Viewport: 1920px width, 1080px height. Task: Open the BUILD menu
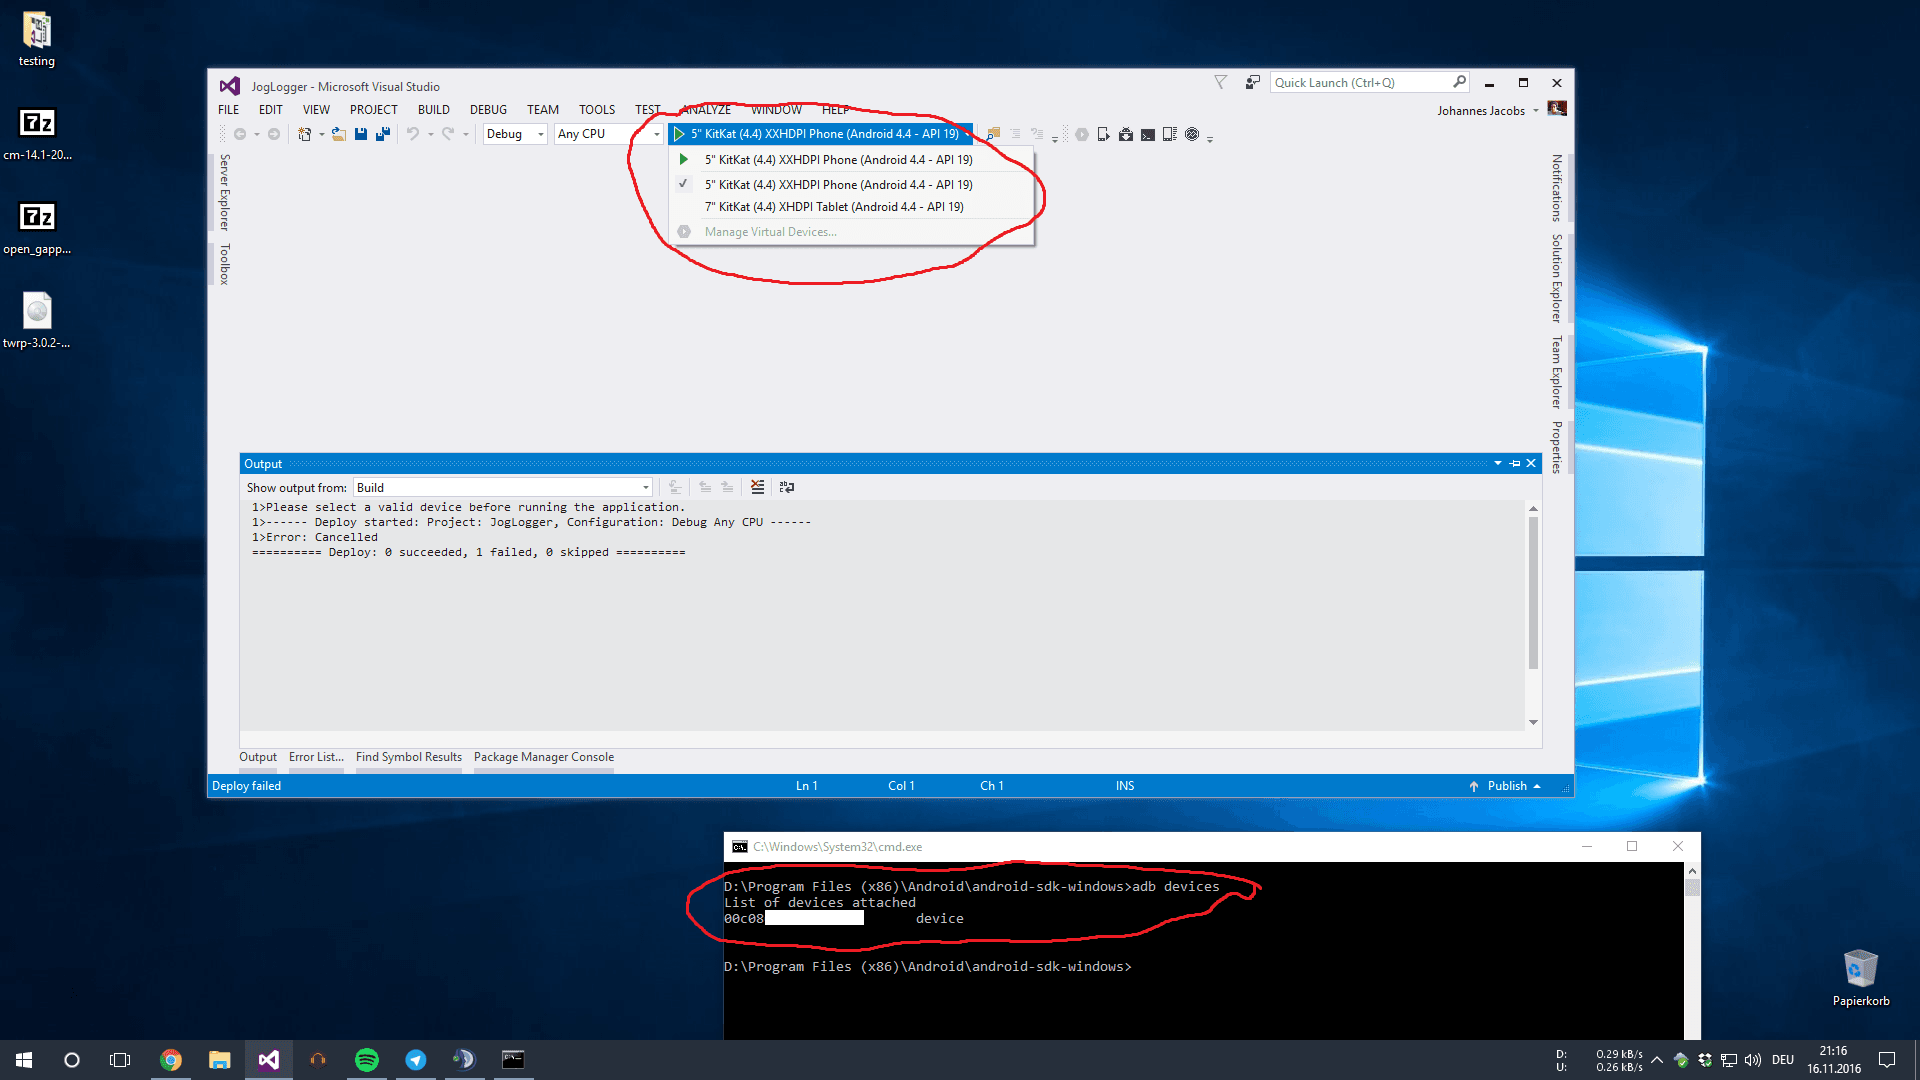click(434, 110)
